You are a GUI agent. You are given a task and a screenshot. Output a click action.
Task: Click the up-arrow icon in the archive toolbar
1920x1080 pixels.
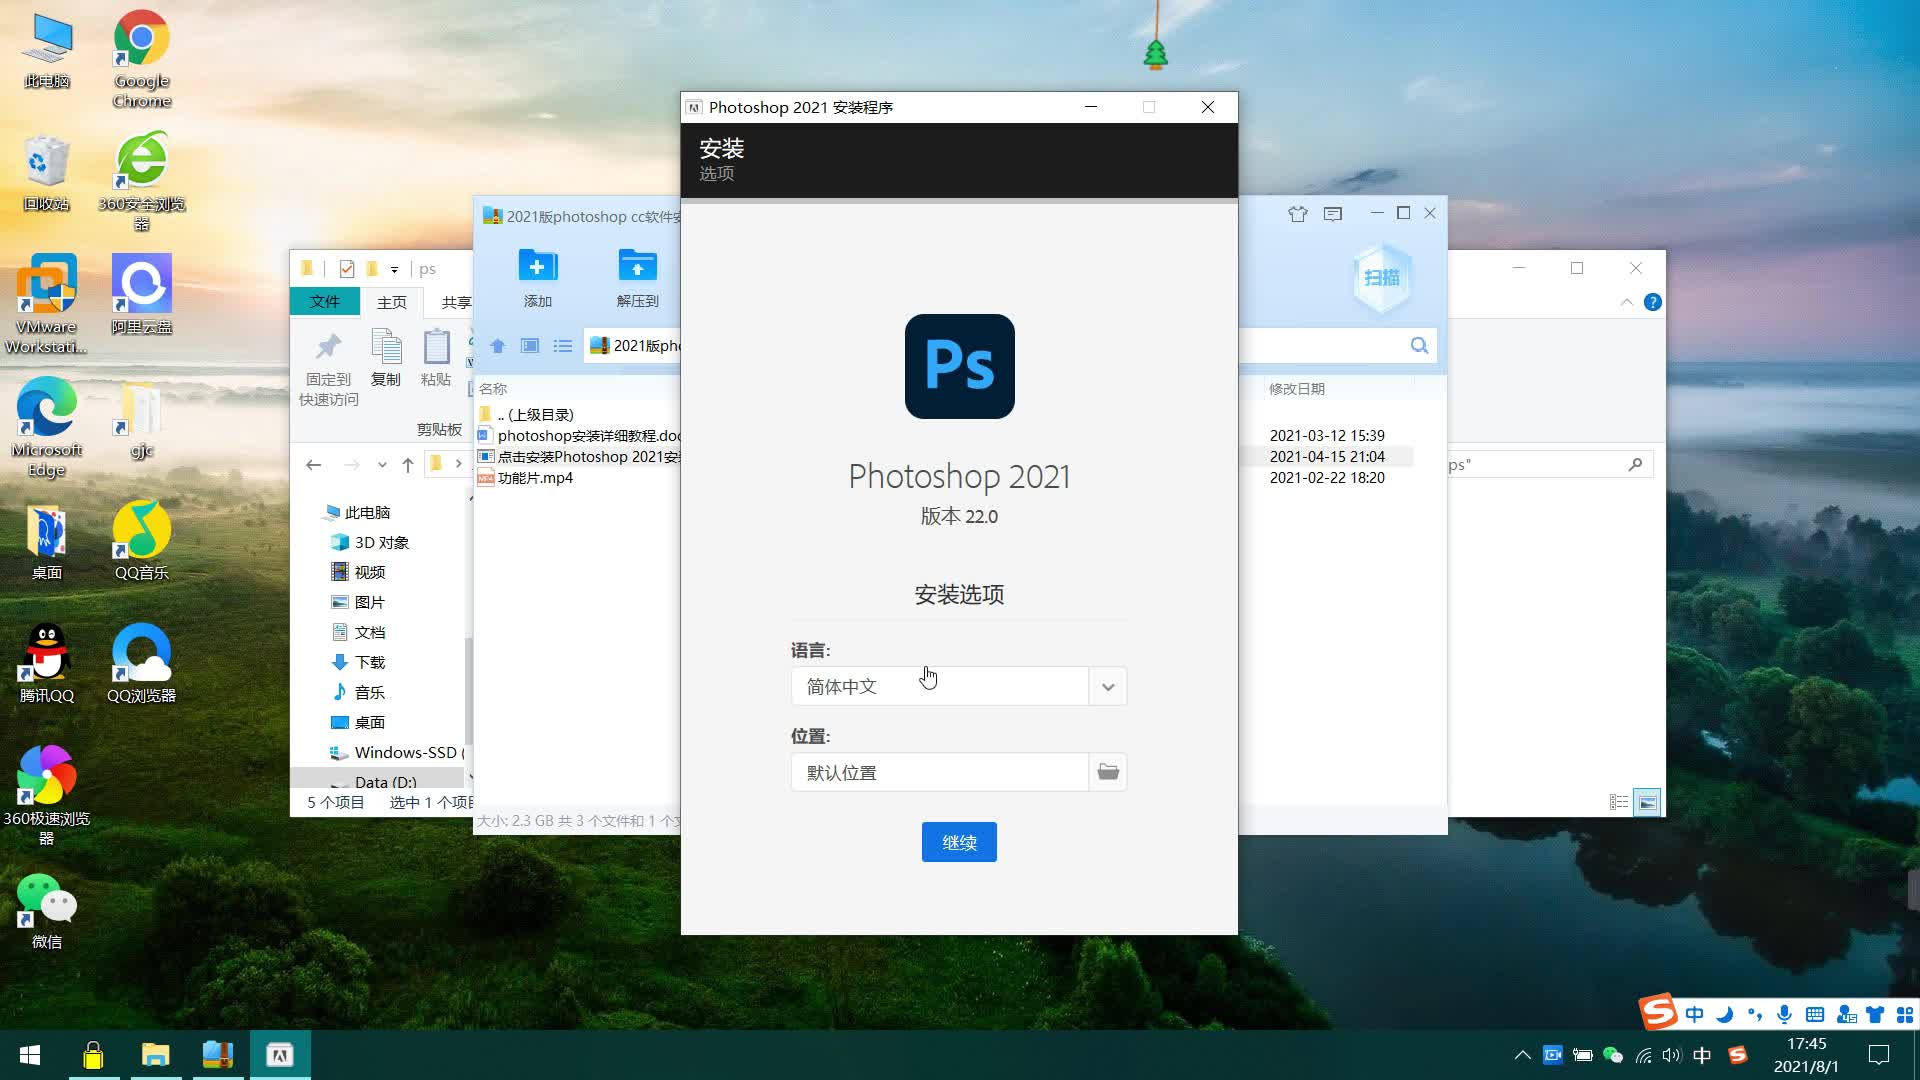tap(497, 346)
